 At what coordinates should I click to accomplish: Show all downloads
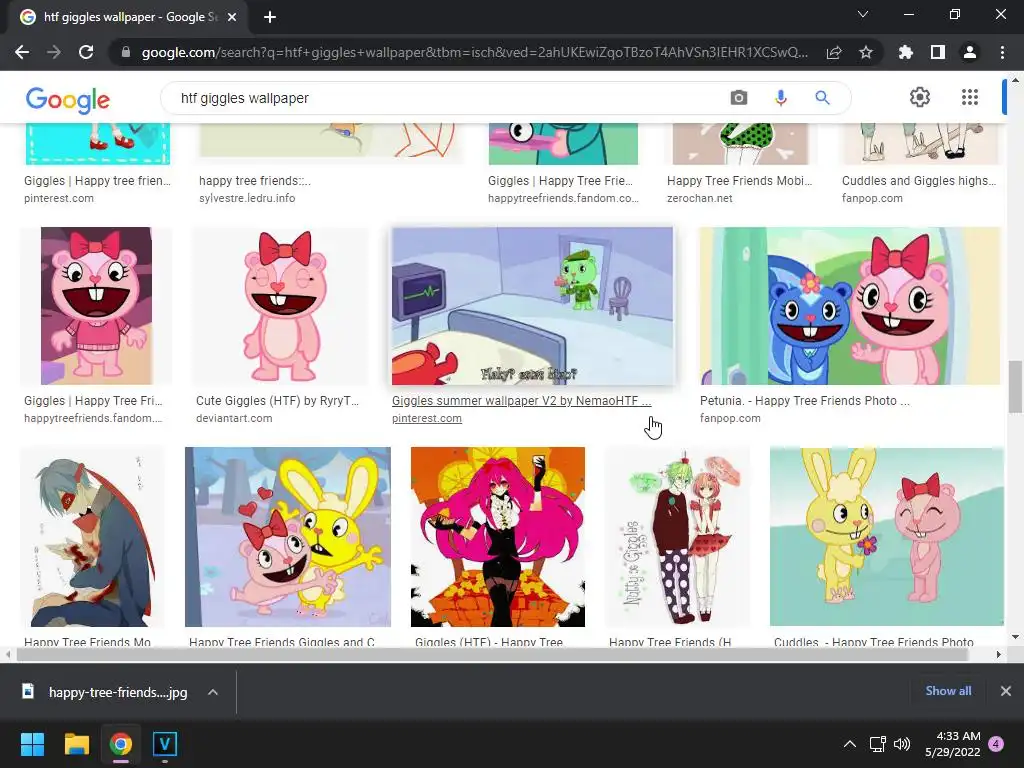(x=948, y=691)
